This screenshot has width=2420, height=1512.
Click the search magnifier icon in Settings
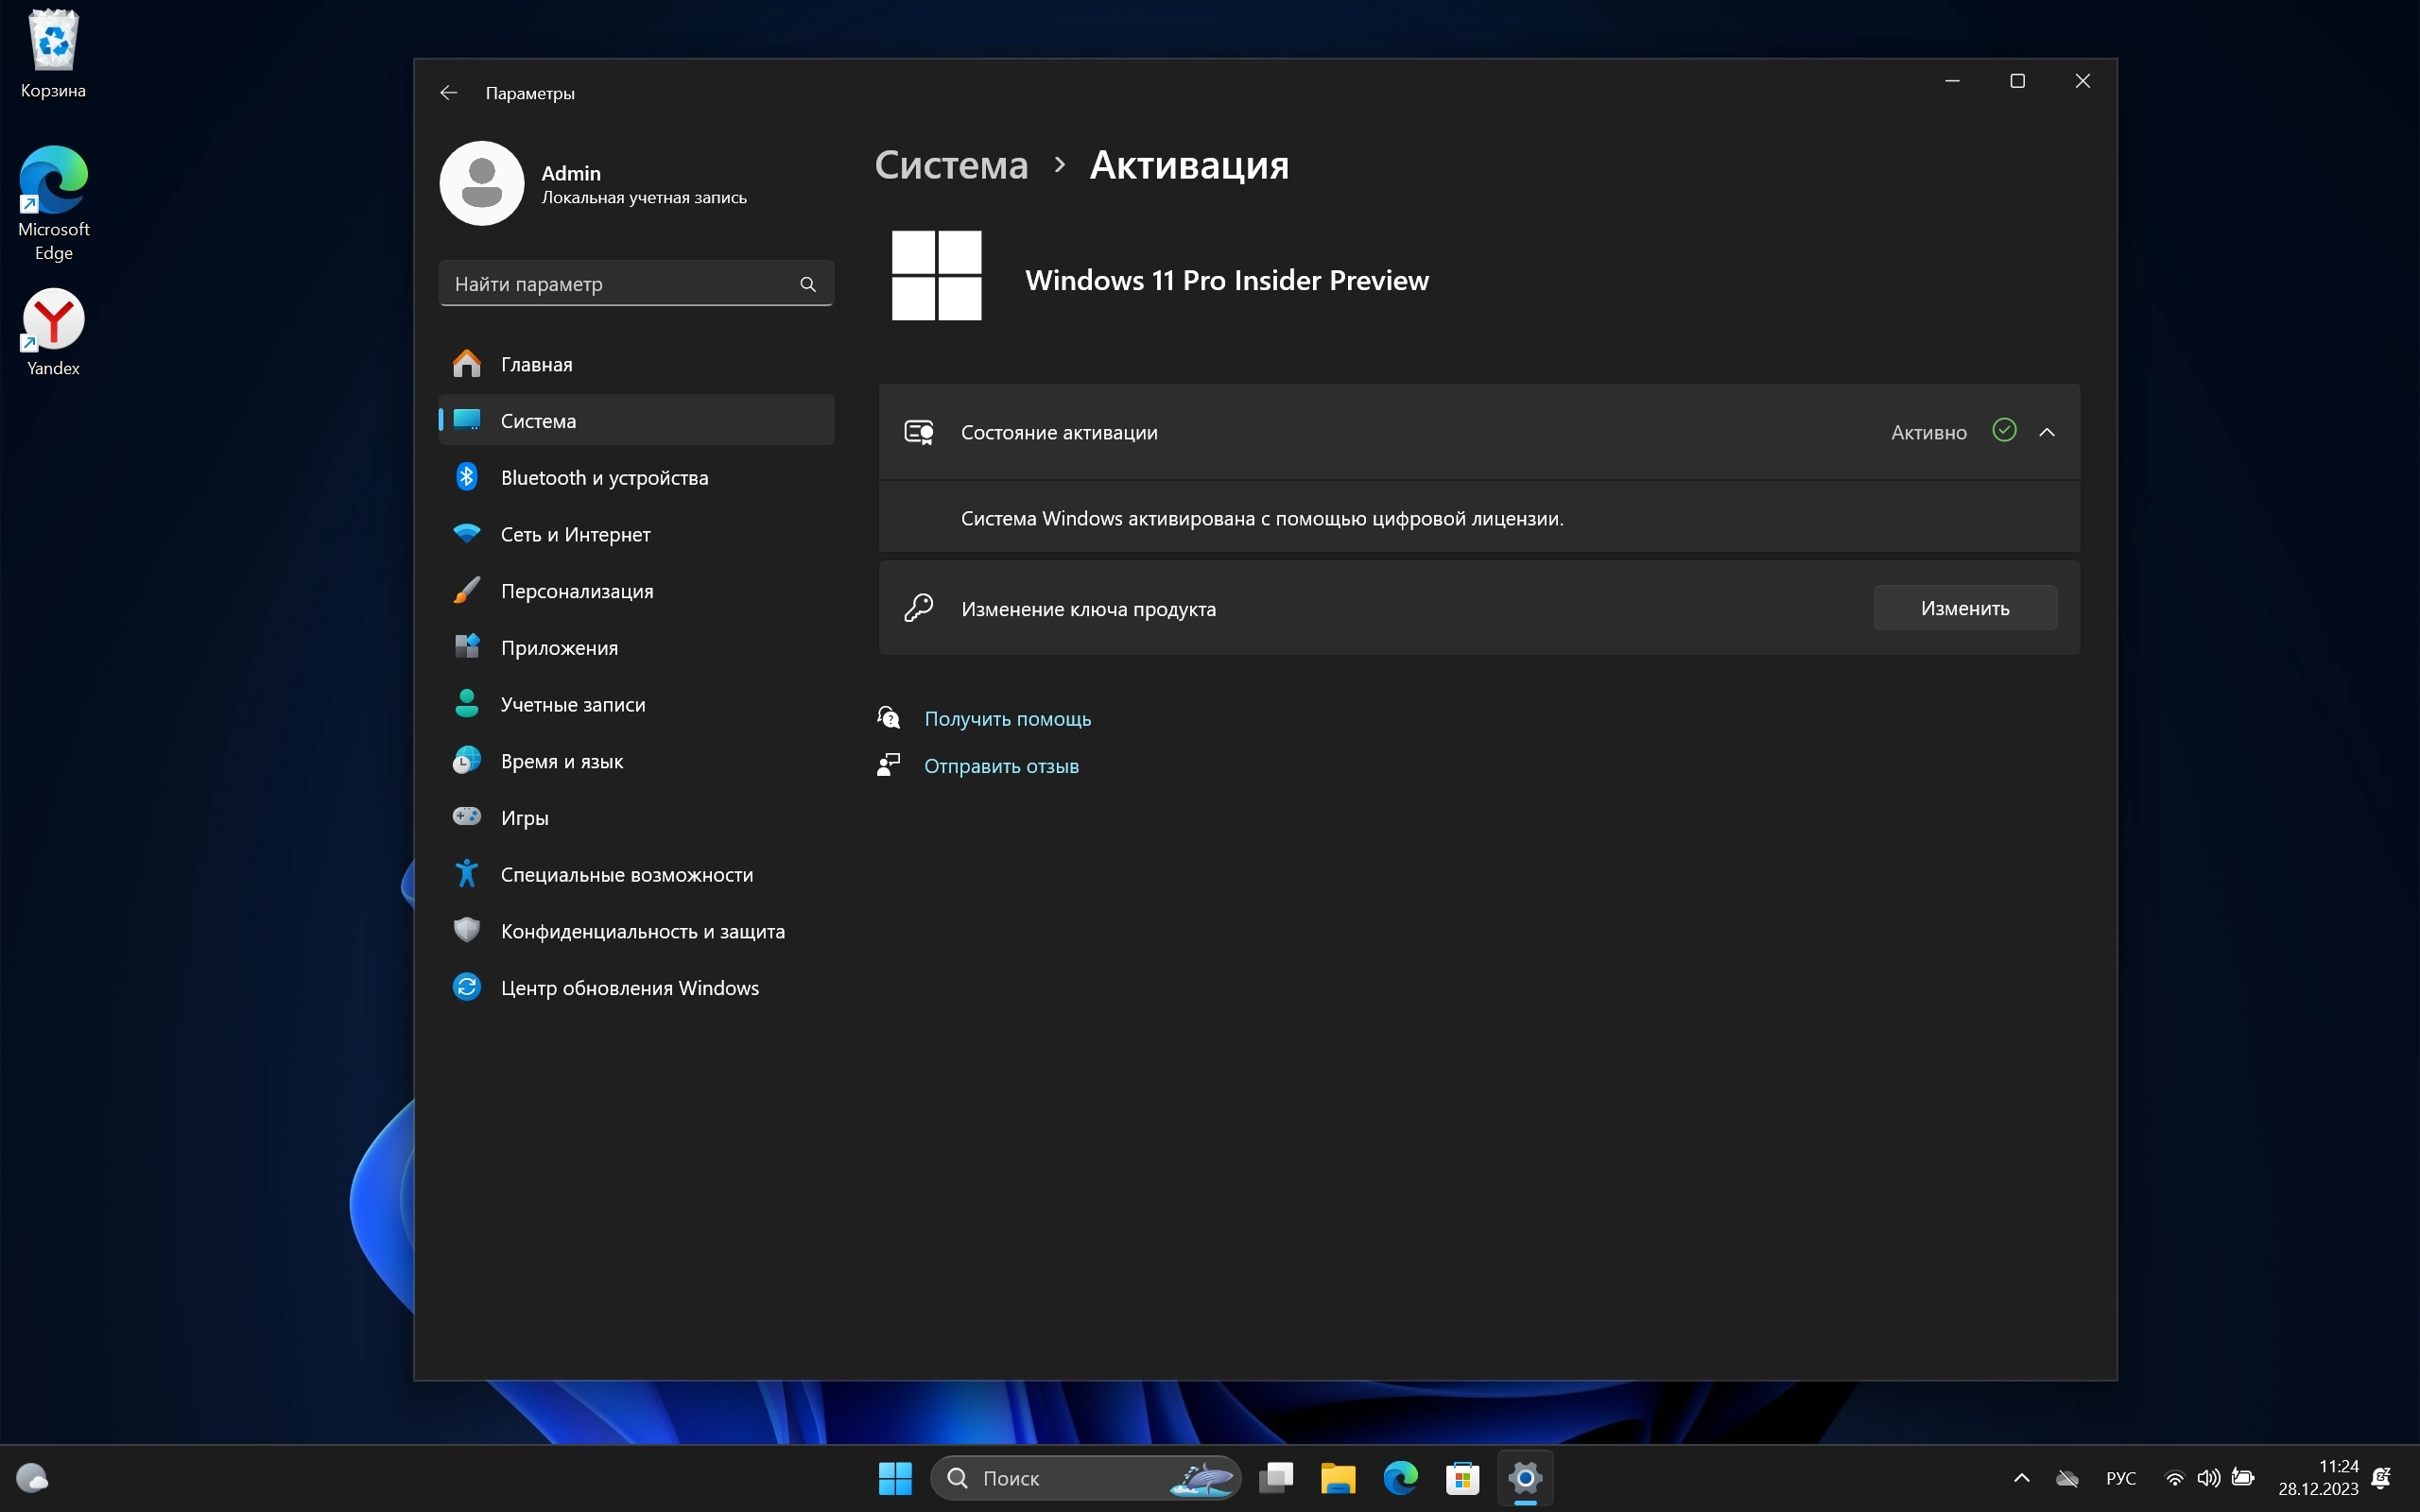tap(808, 284)
